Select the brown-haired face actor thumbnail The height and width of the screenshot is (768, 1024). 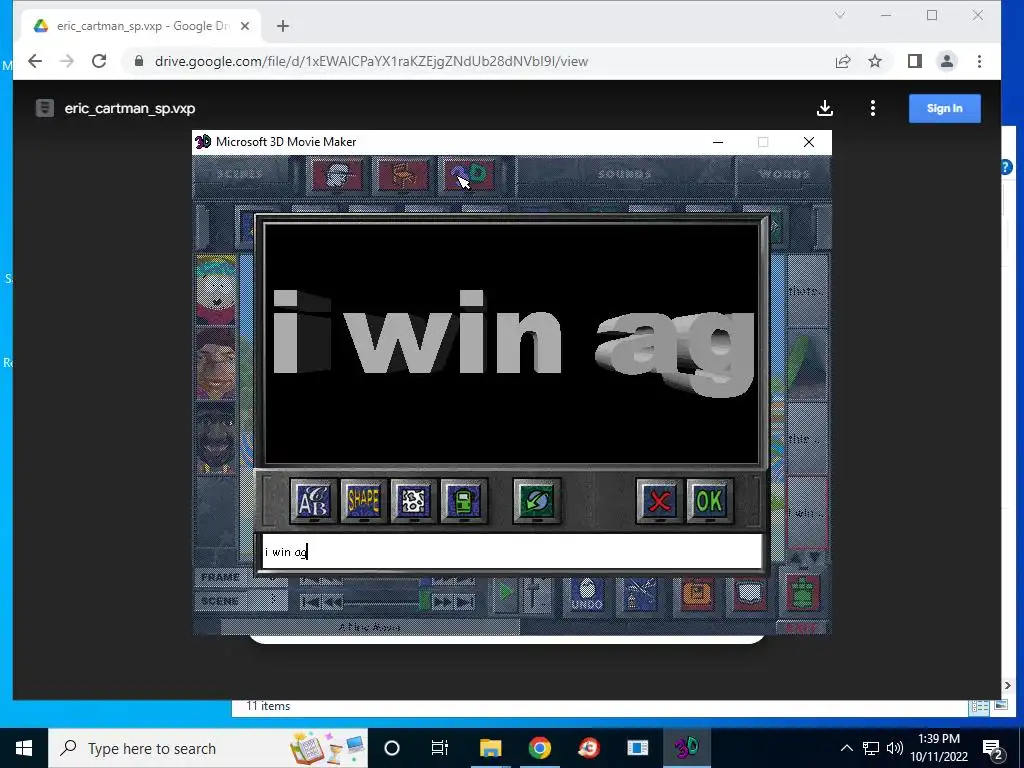[x=216, y=364]
